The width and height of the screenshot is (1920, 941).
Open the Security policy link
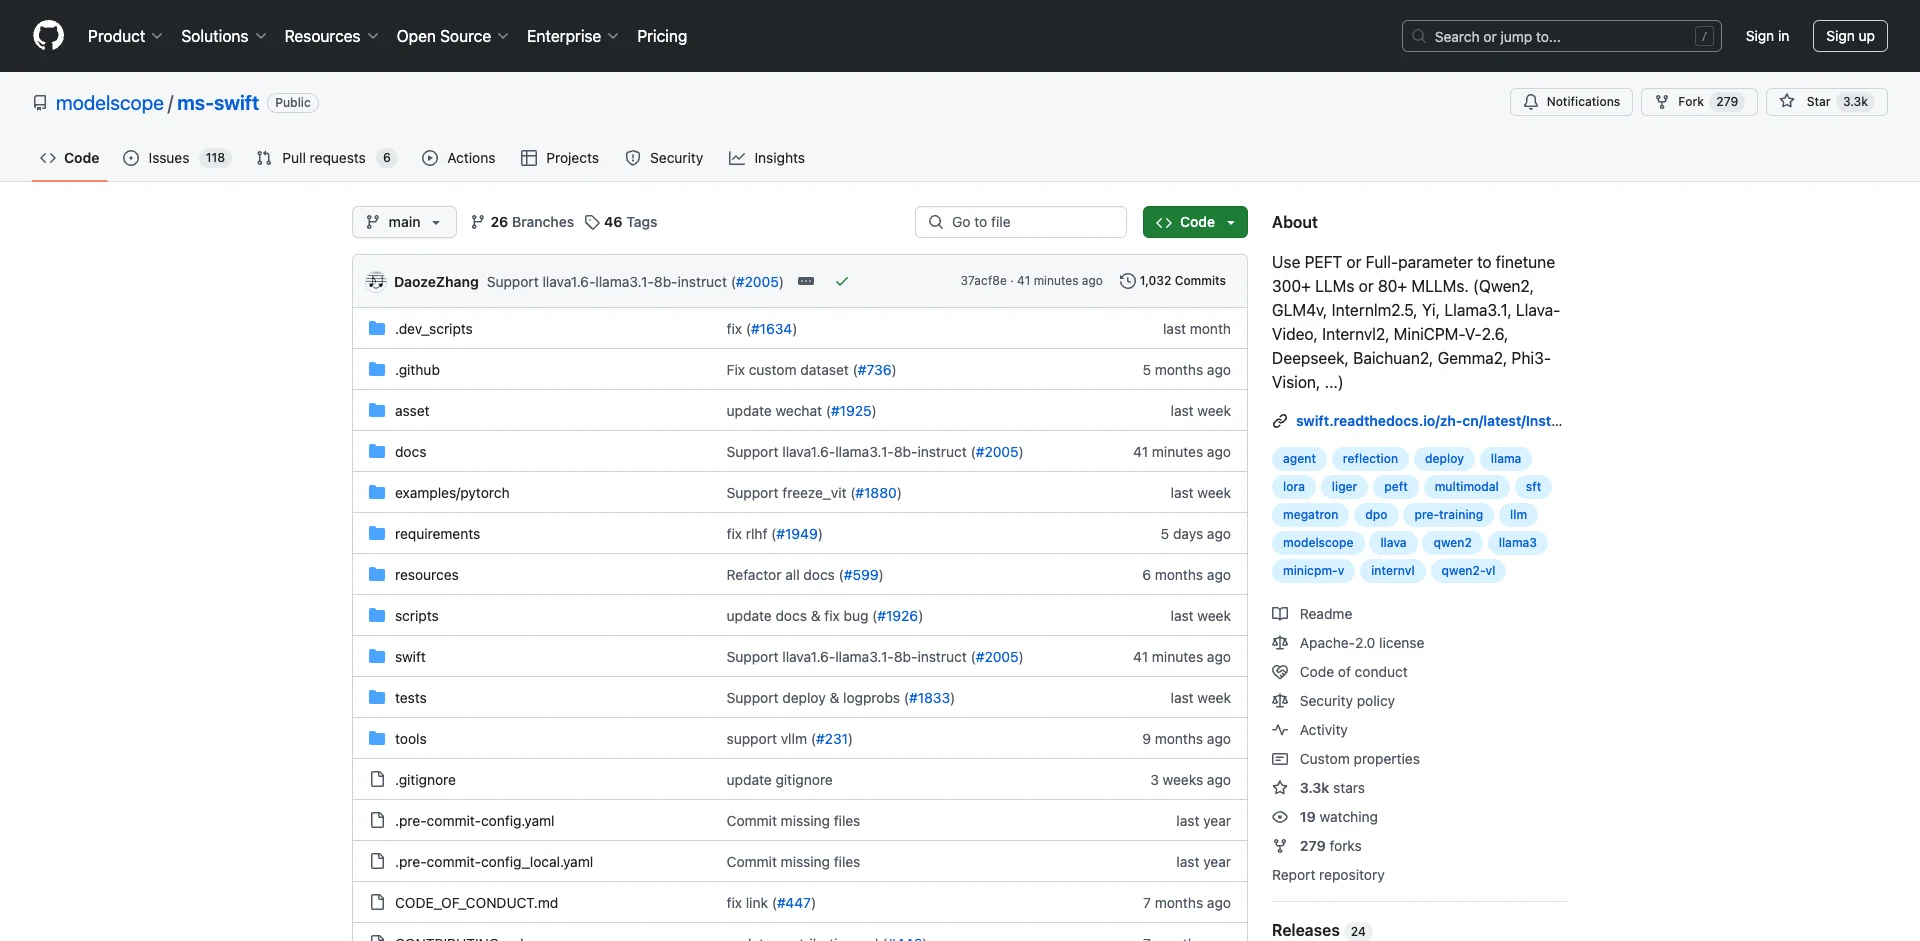point(1347,701)
